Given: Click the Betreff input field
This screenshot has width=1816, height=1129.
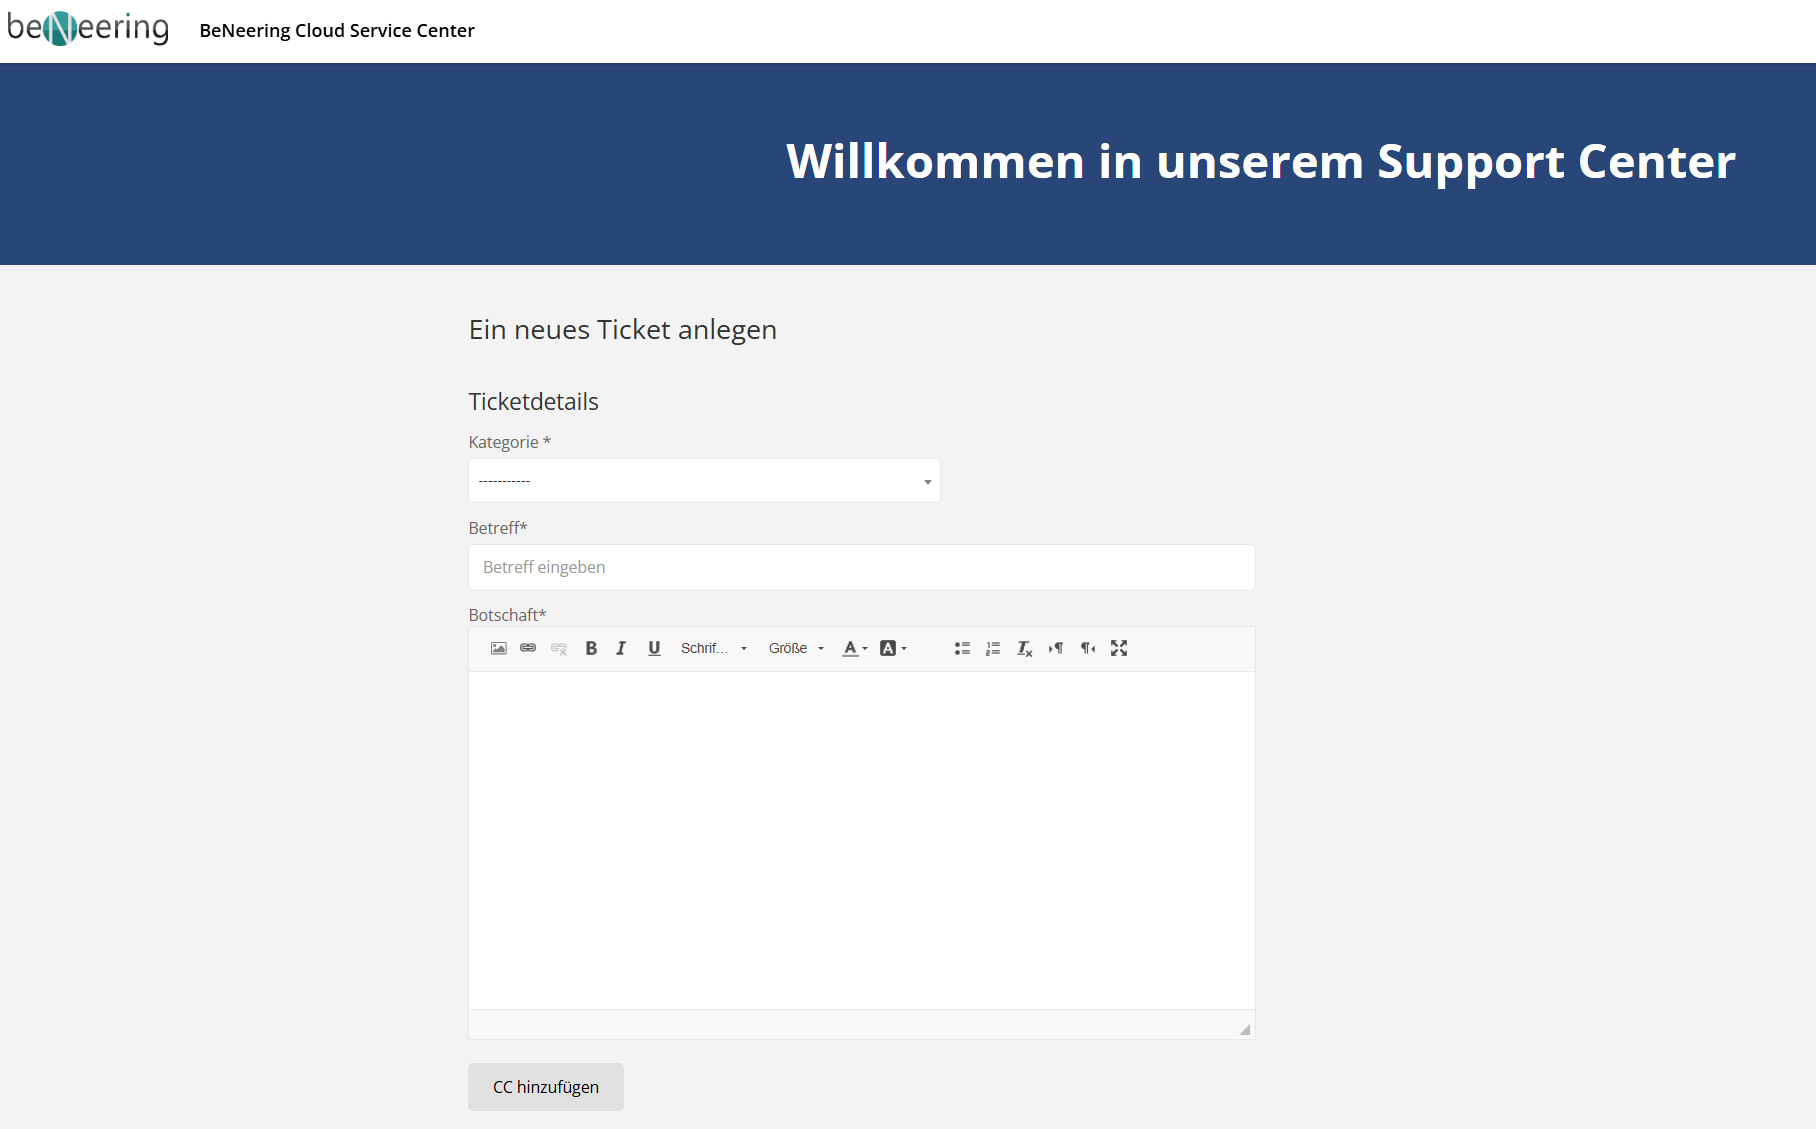Looking at the screenshot, I should point(861,567).
